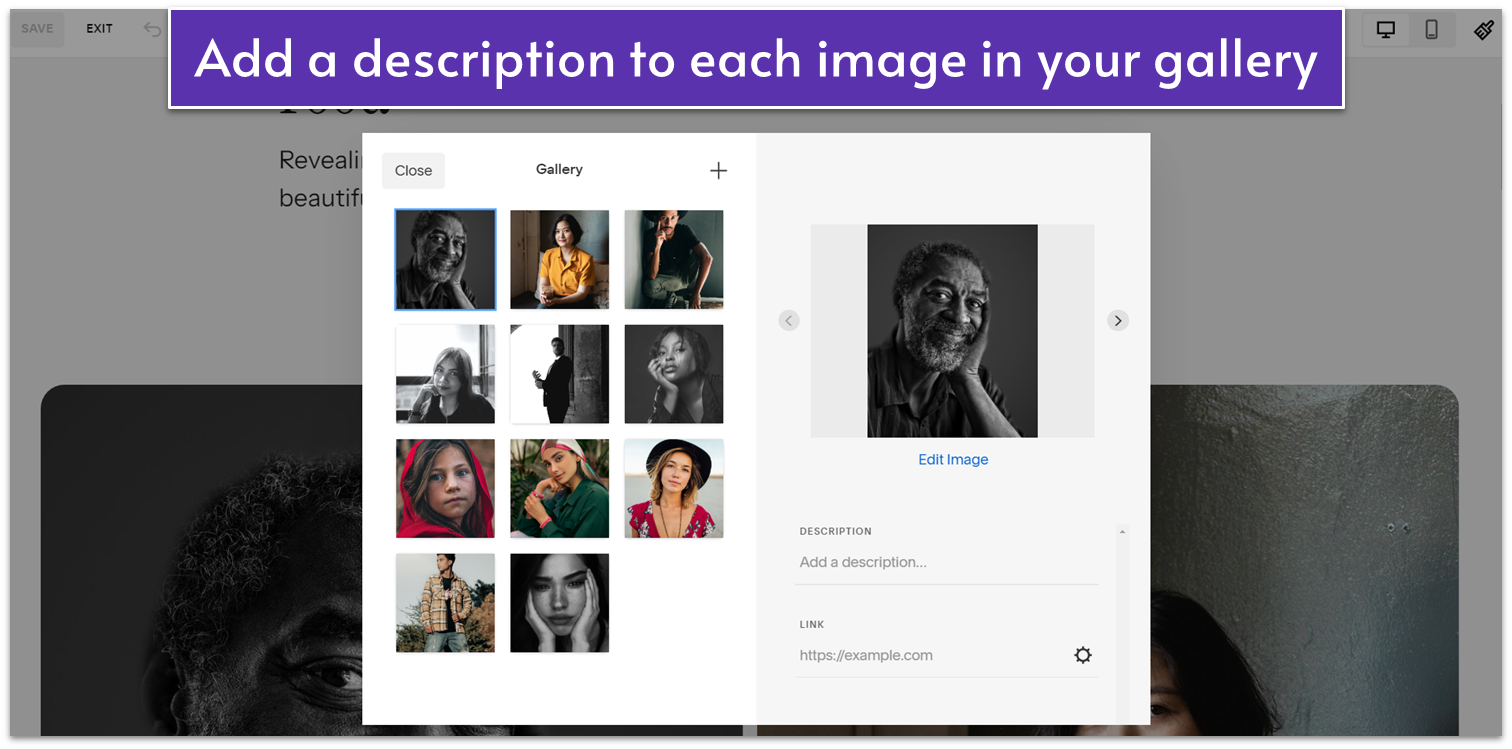Select the man in plaid jacket thumbnail

[x=445, y=603]
